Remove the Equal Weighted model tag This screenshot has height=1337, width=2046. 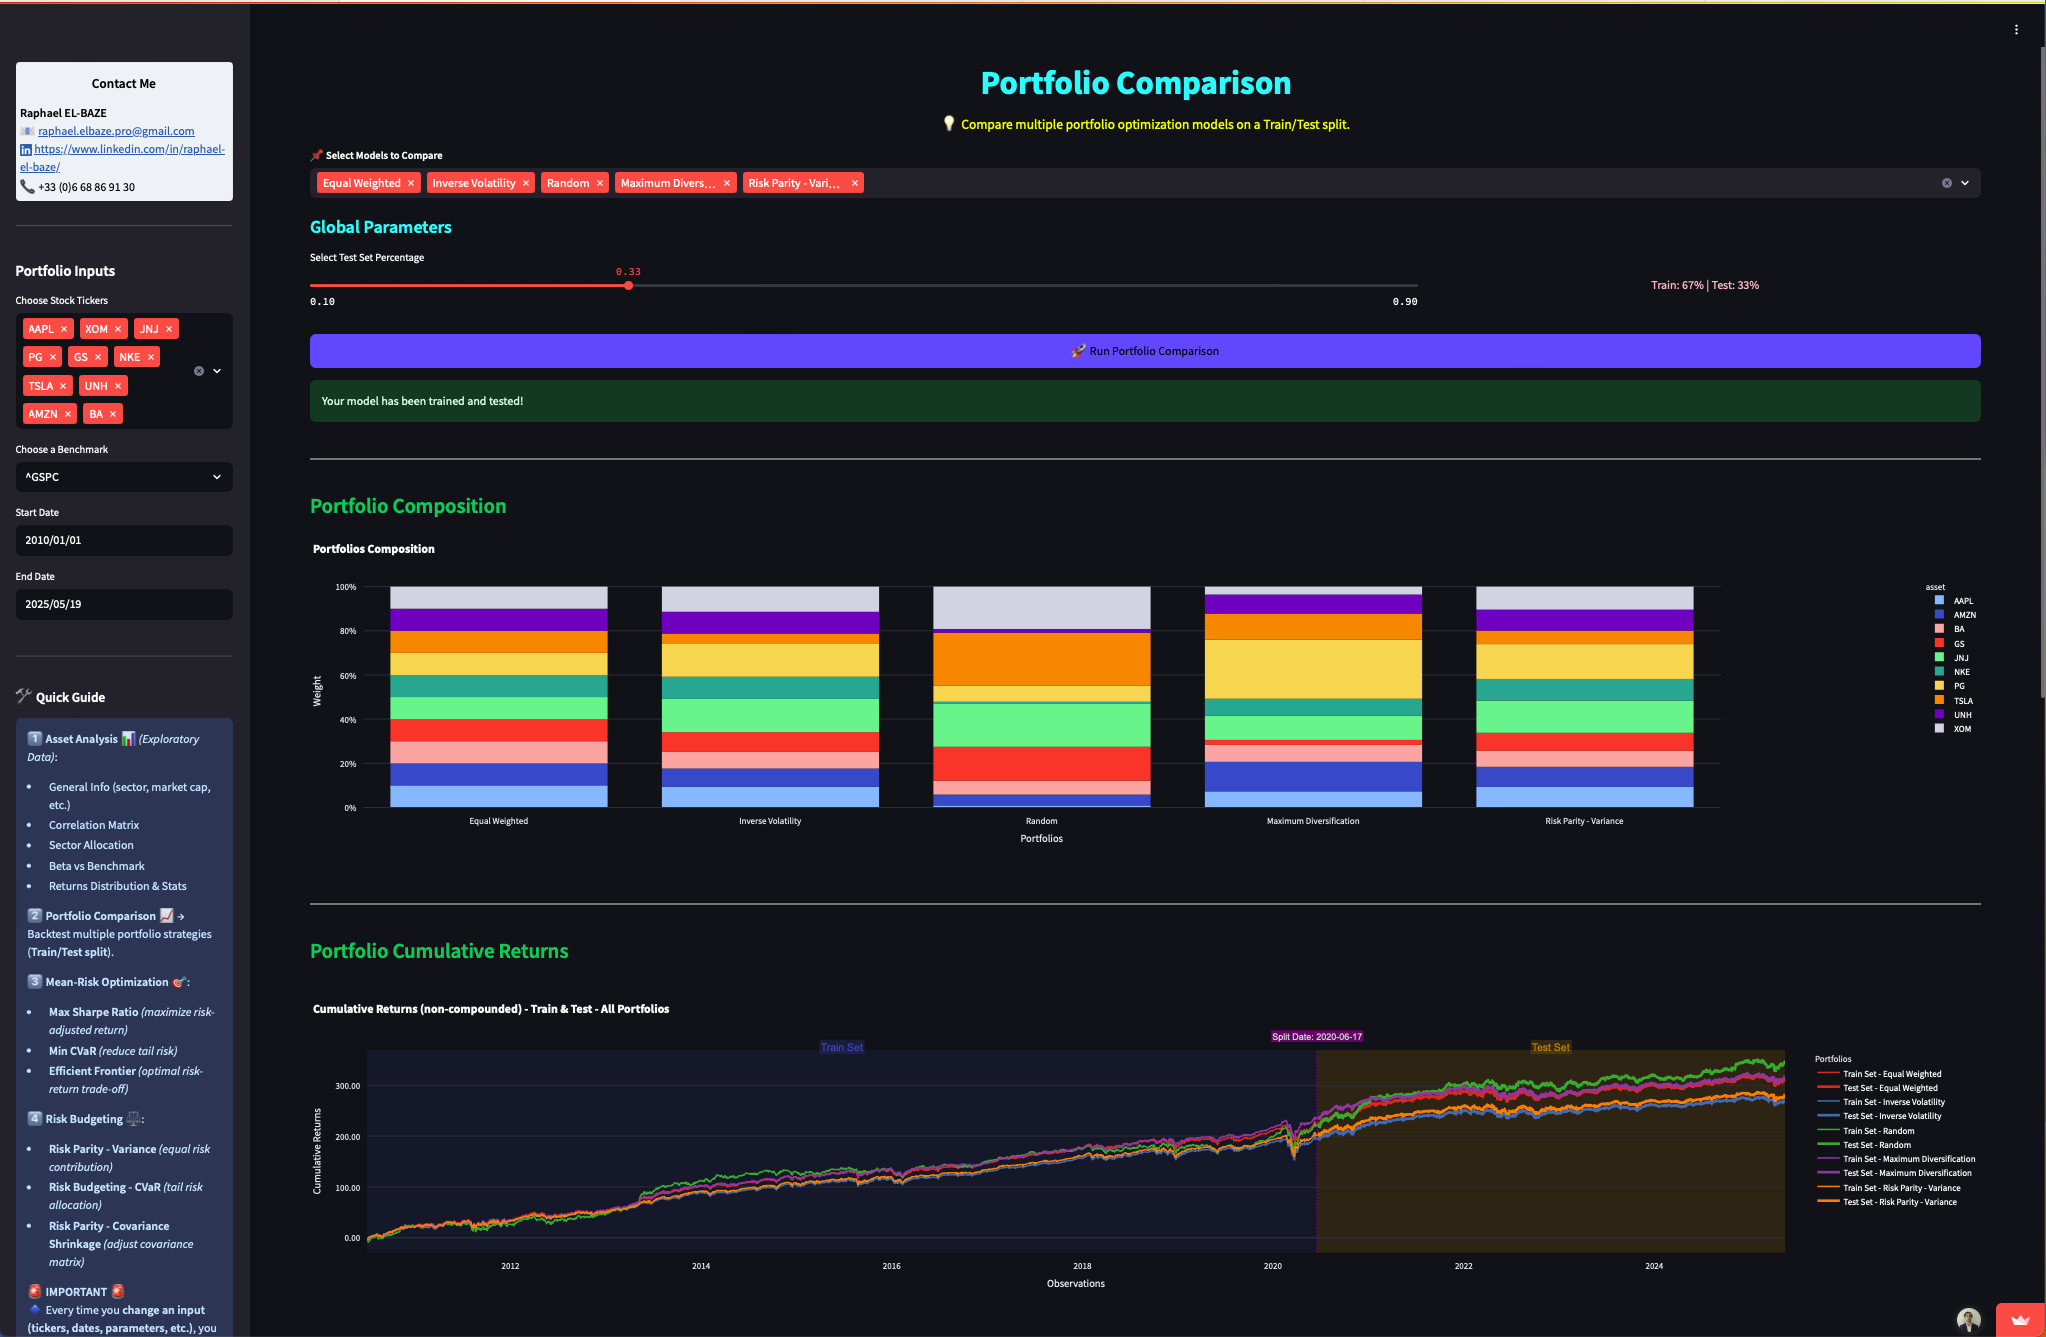pyautogui.click(x=411, y=182)
